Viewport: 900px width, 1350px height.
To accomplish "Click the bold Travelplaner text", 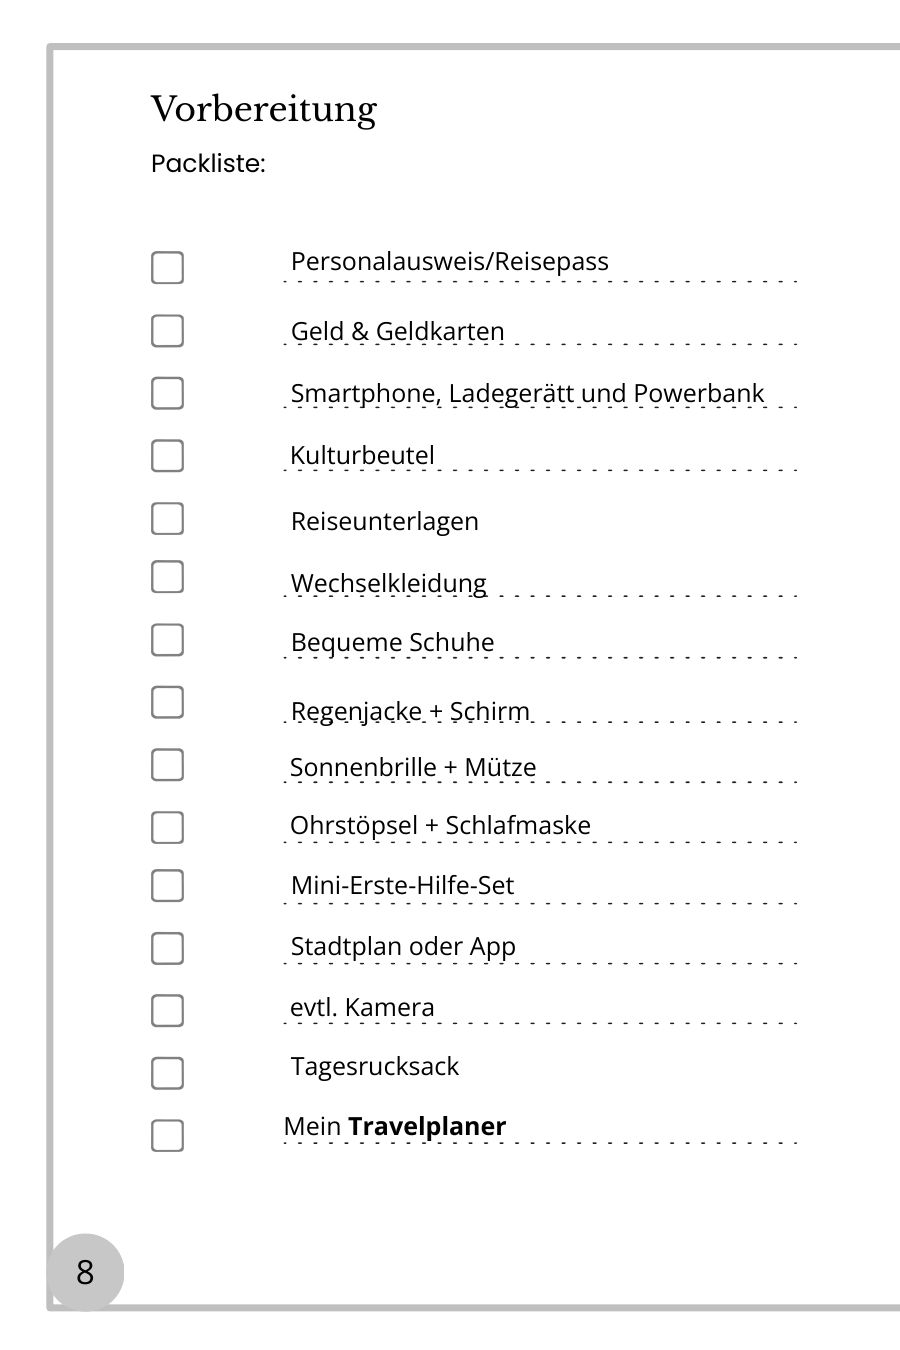I will tap(427, 1126).
